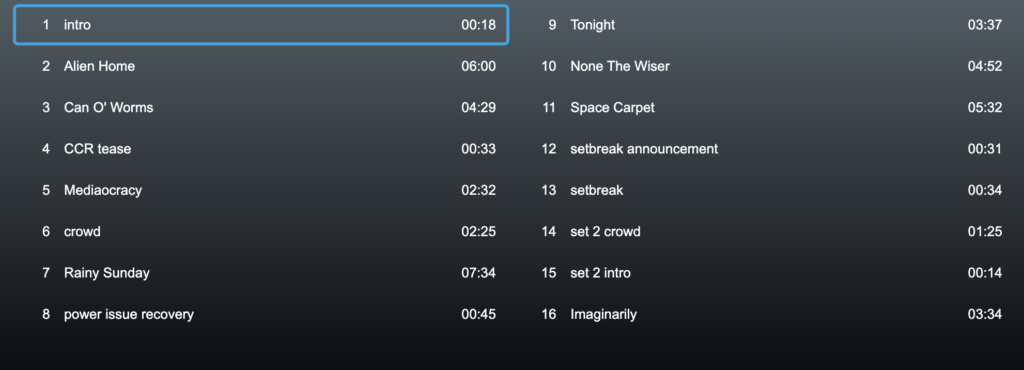Select setbreak announcement track
1024x370 pixels.
(x=767, y=149)
